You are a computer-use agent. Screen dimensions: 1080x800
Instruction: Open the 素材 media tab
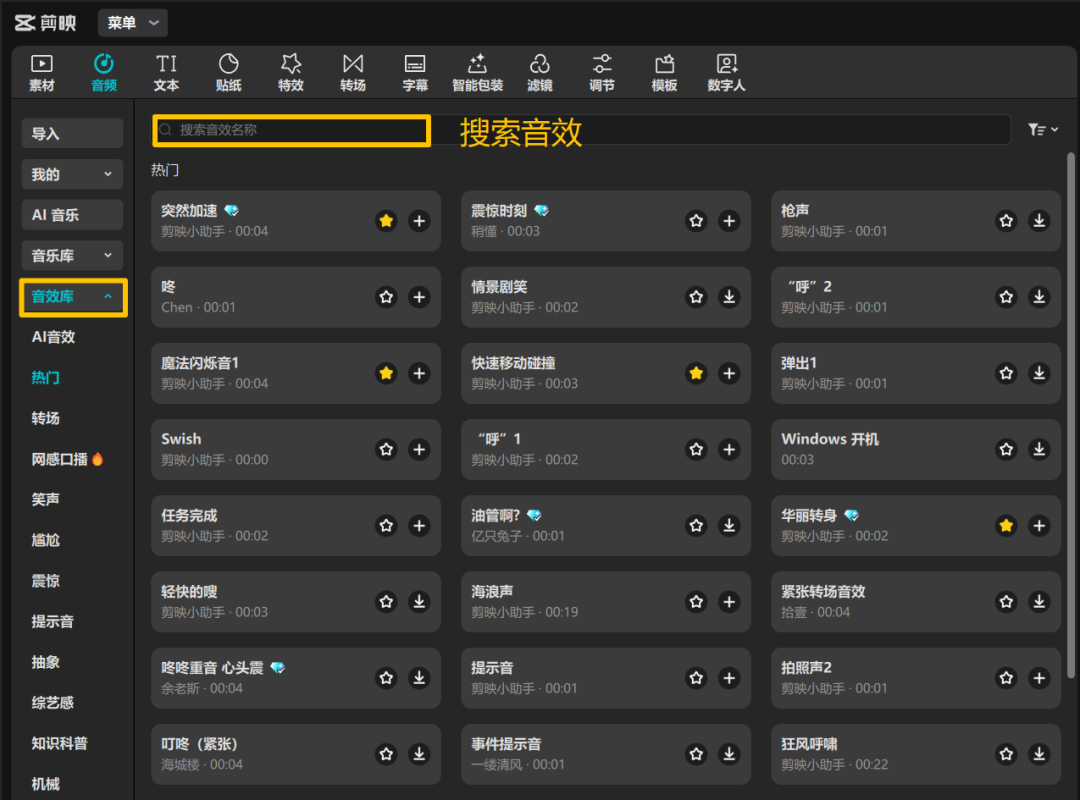[x=41, y=72]
